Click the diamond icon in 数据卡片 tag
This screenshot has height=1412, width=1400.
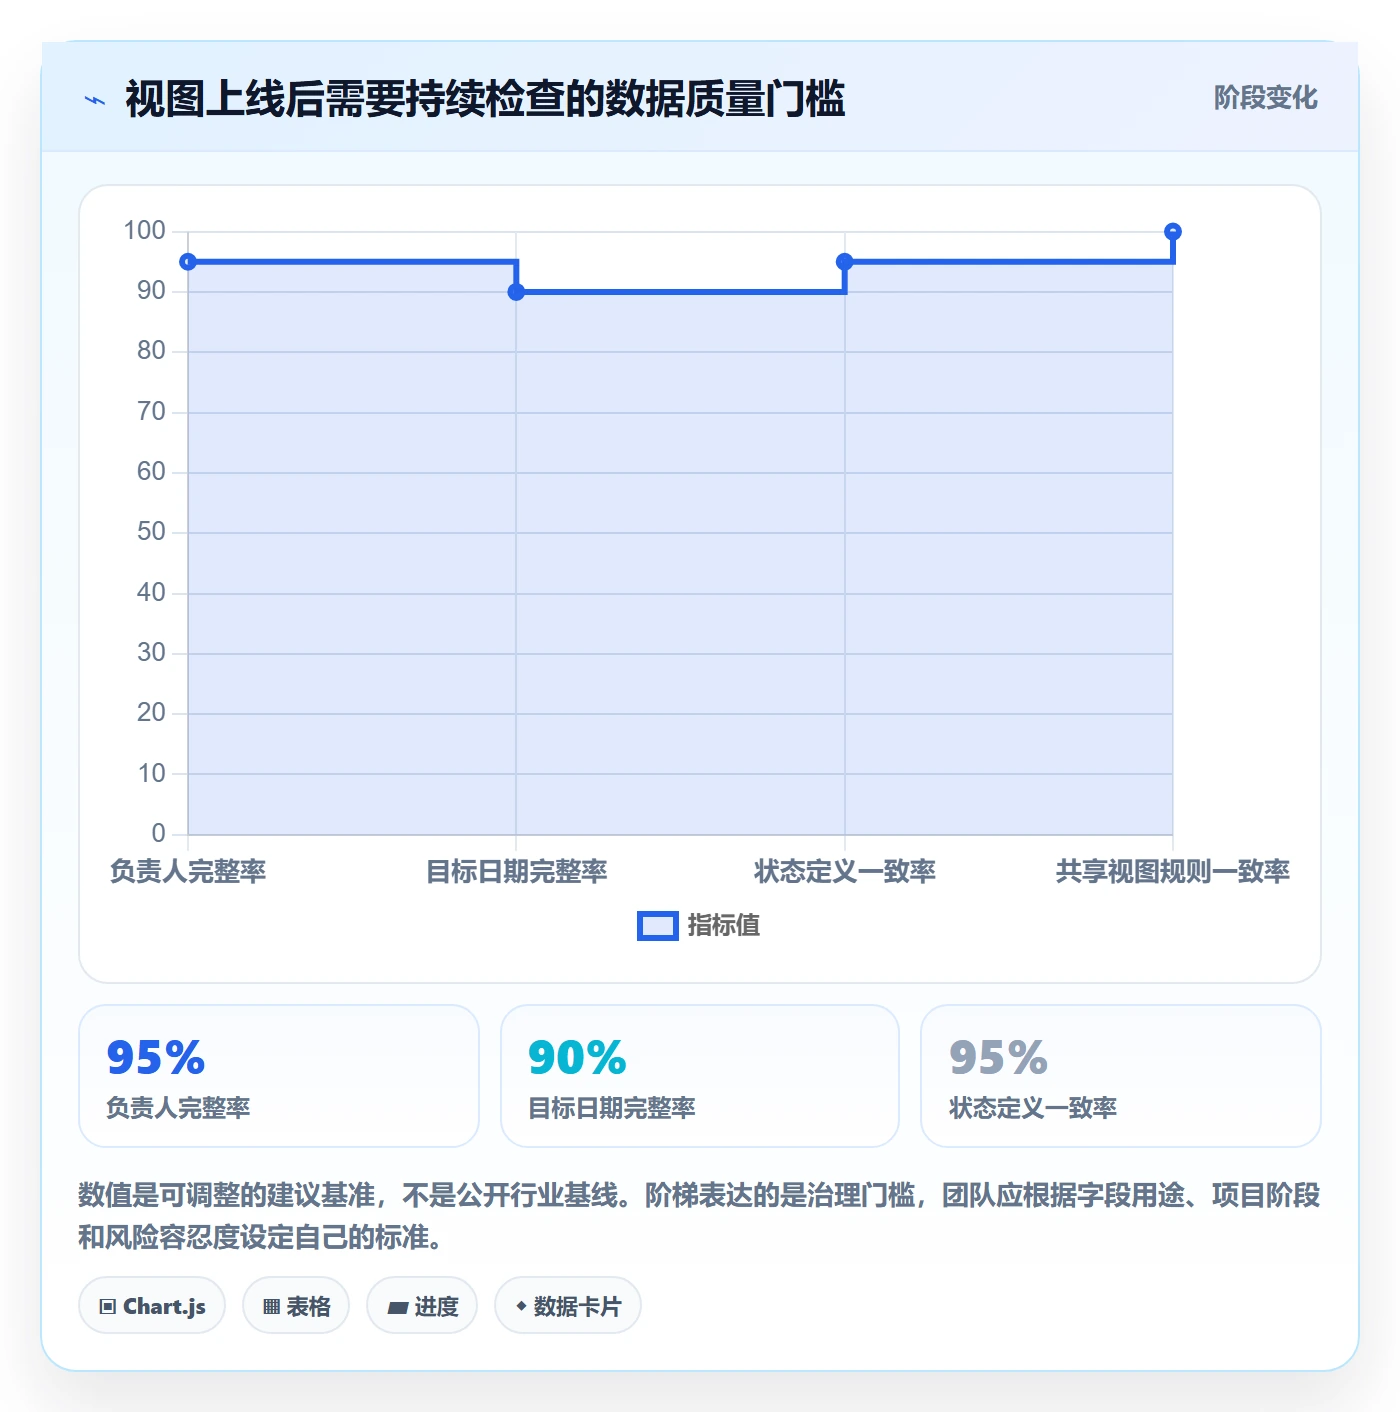point(521,1306)
